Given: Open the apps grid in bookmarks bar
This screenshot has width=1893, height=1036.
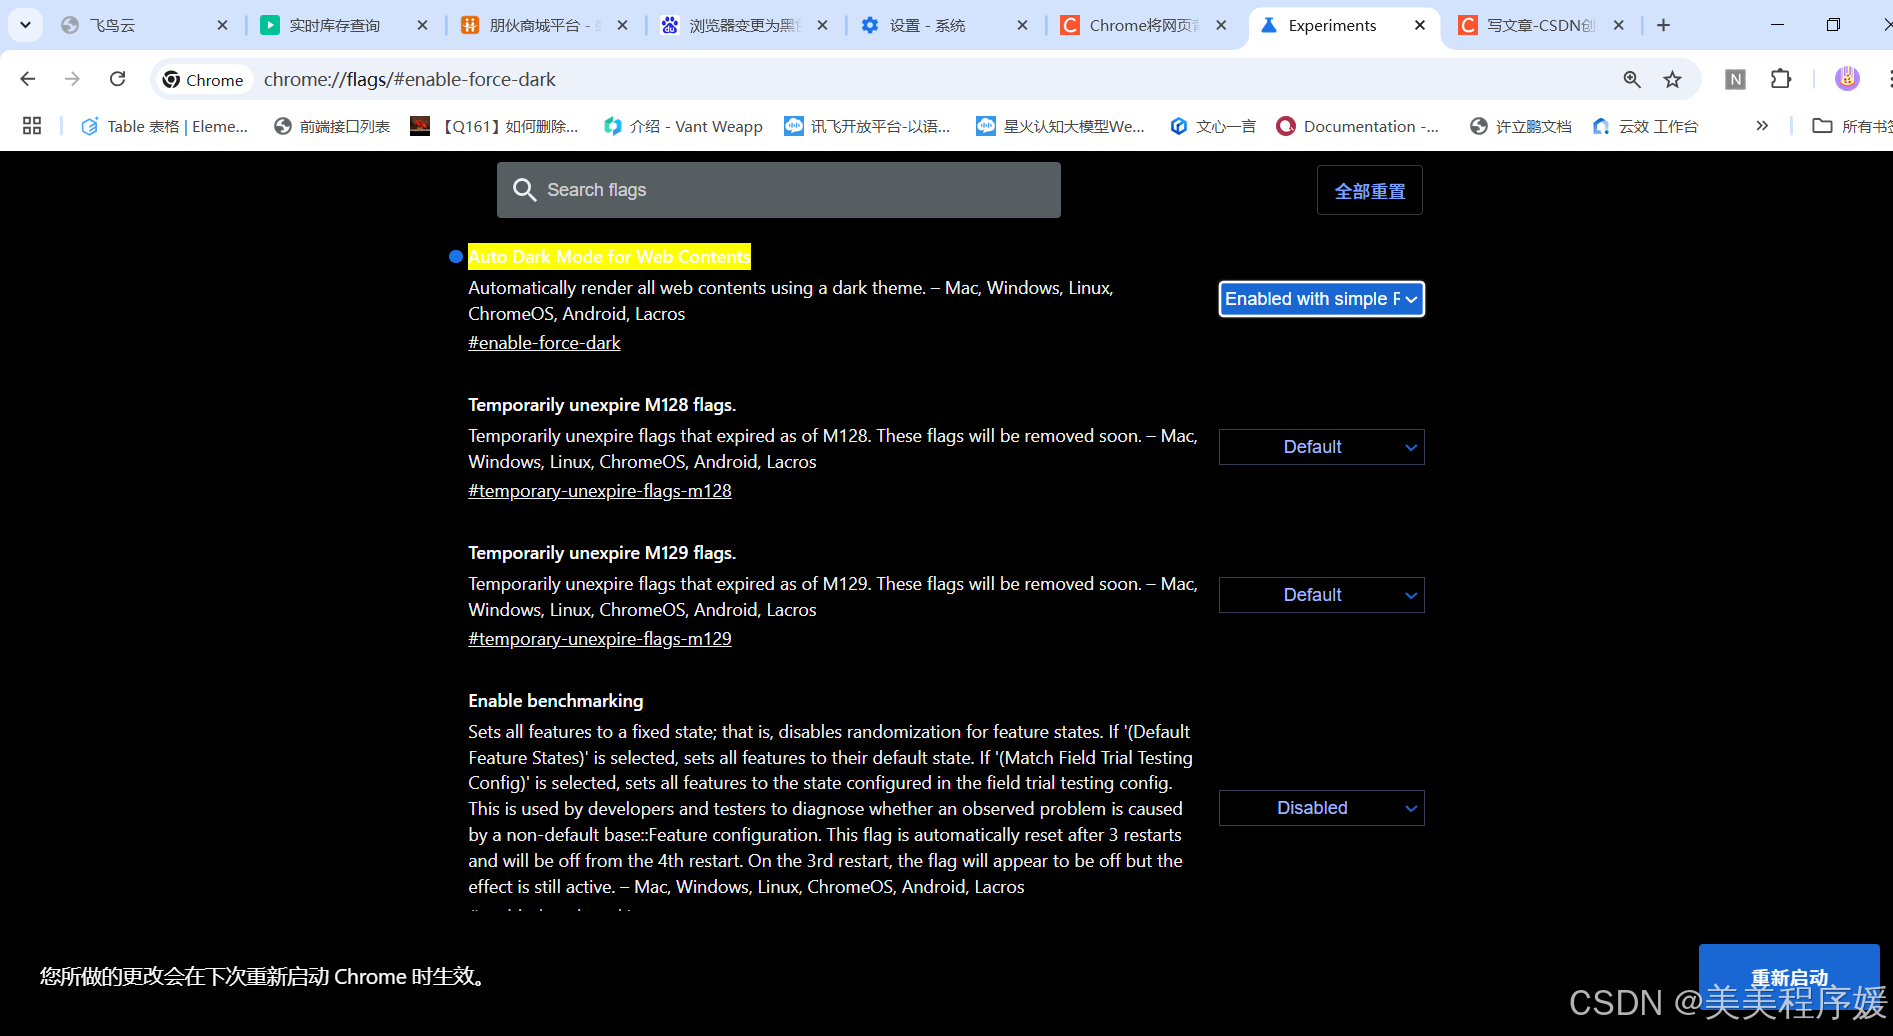Looking at the screenshot, I should 32,126.
